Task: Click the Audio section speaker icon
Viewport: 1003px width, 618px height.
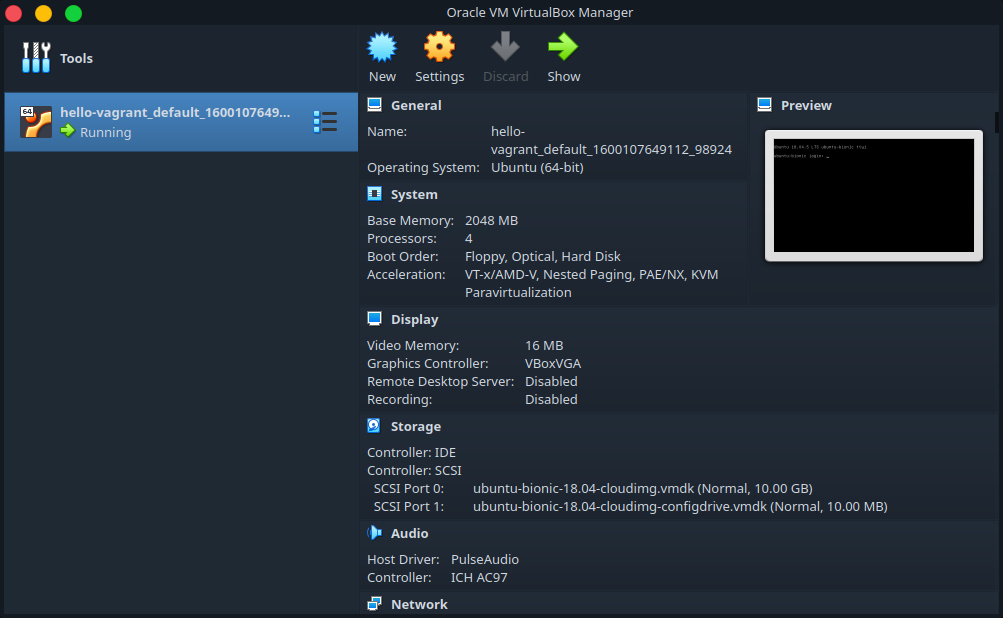Action: [x=375, y=532]
